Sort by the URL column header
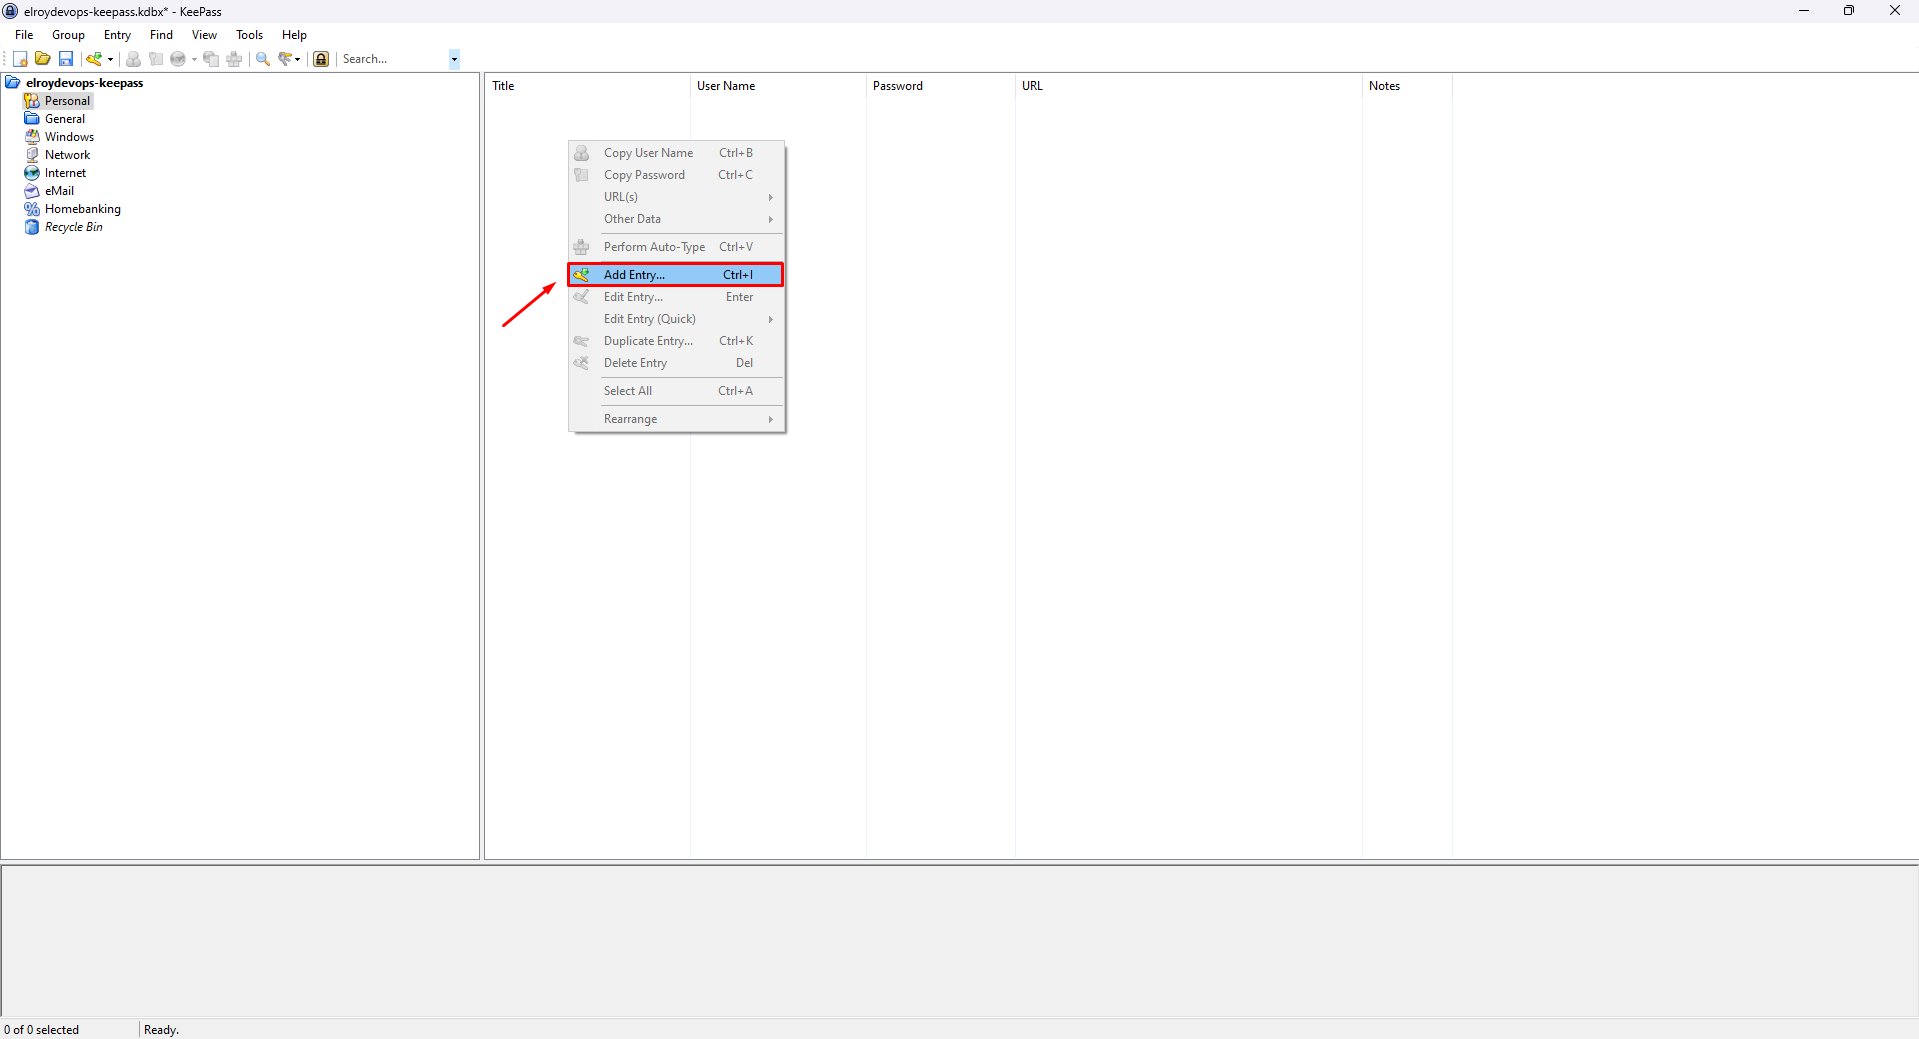This screenshot has width=1919, height=1039. tap(1188, 86)
